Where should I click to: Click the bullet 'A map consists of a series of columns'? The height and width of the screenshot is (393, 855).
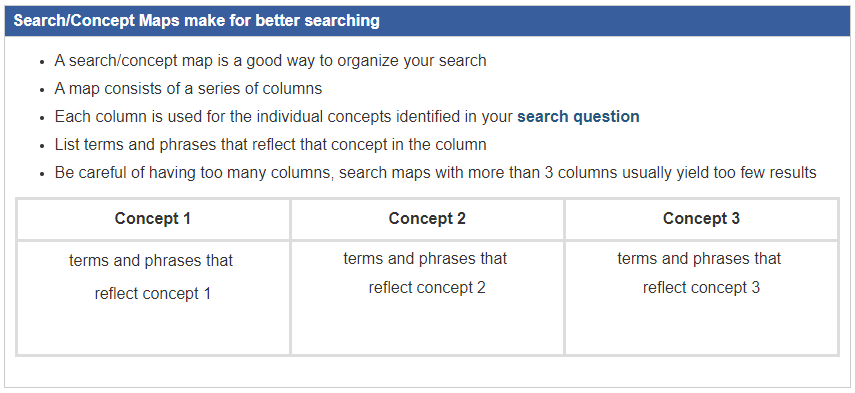(188, 88)
